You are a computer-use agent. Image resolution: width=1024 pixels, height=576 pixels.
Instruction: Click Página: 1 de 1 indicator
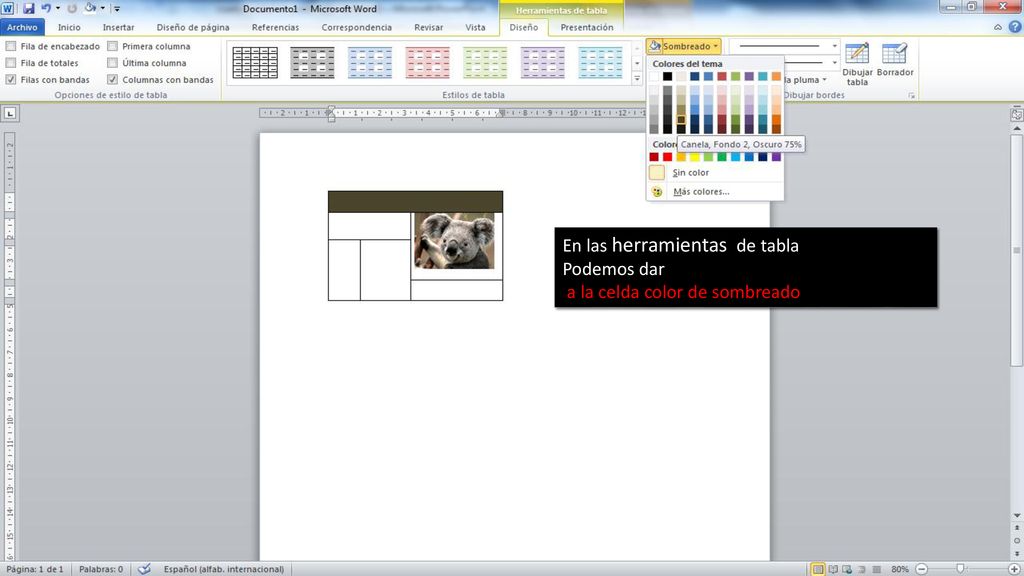(35, 569)
